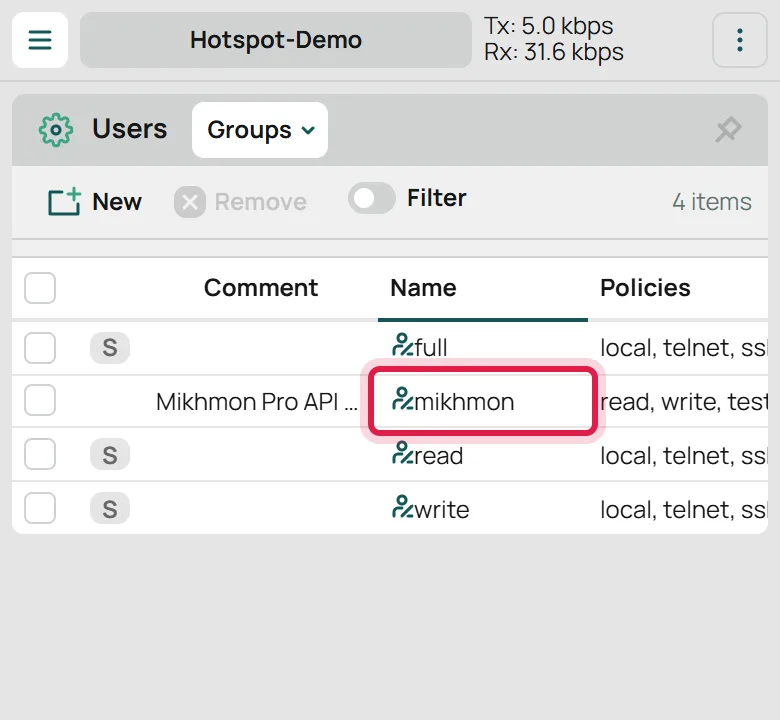Click the S badge in full row
This screenshot has height=720, width=780.
click(x=110, y=347)
